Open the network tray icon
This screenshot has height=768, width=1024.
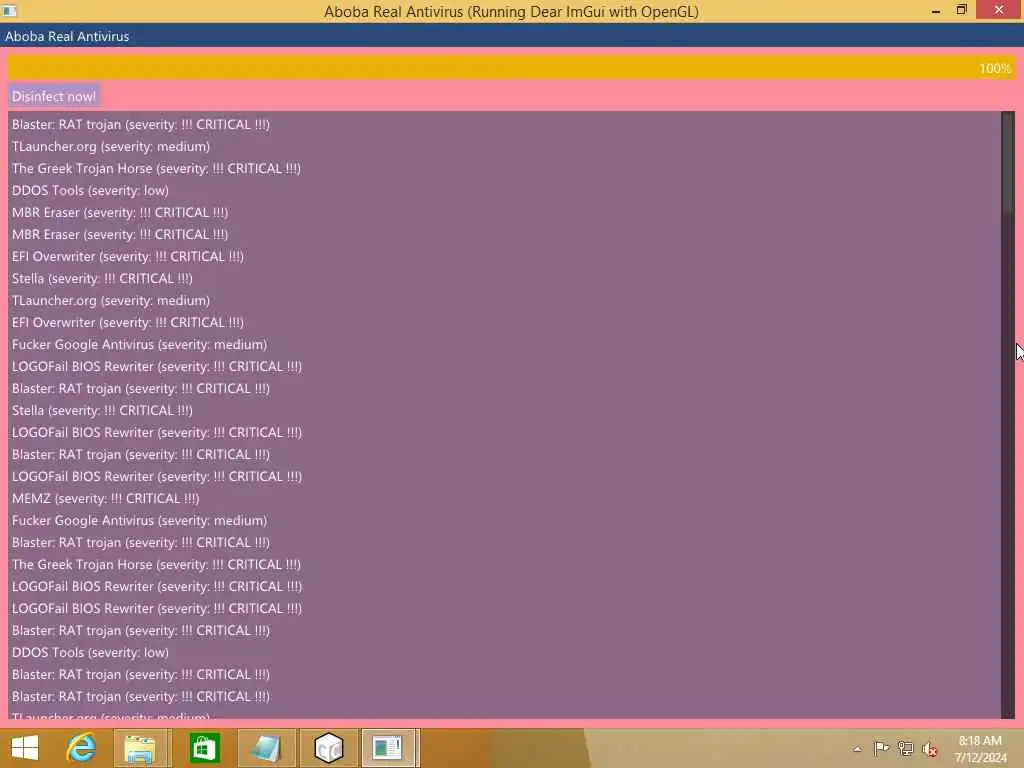click(x=905, y=748)
